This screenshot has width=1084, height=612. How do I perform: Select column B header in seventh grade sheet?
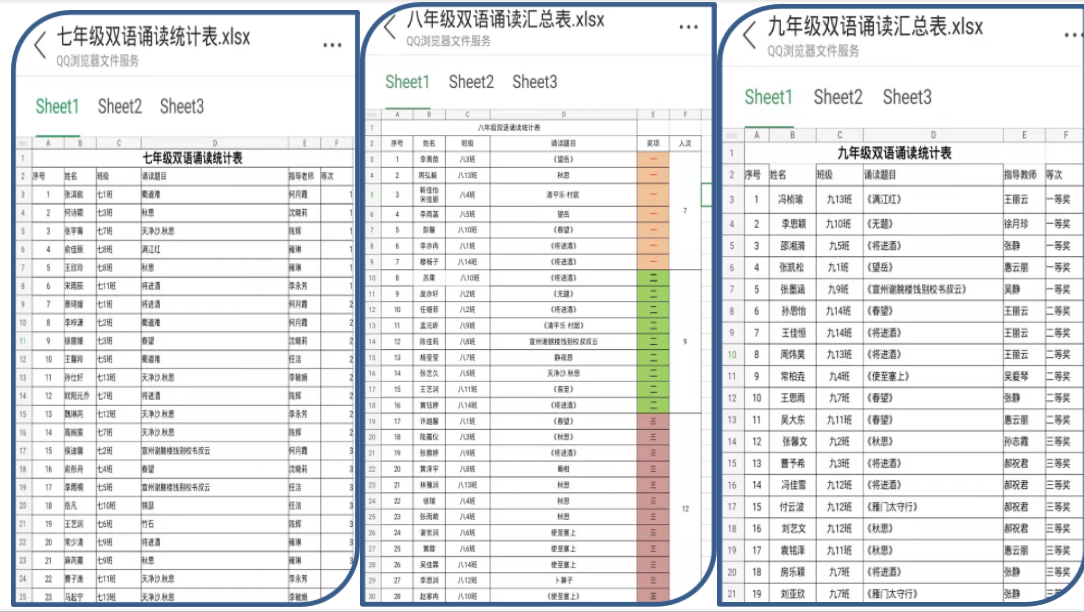pyautogui.click(x=80, y=143)
